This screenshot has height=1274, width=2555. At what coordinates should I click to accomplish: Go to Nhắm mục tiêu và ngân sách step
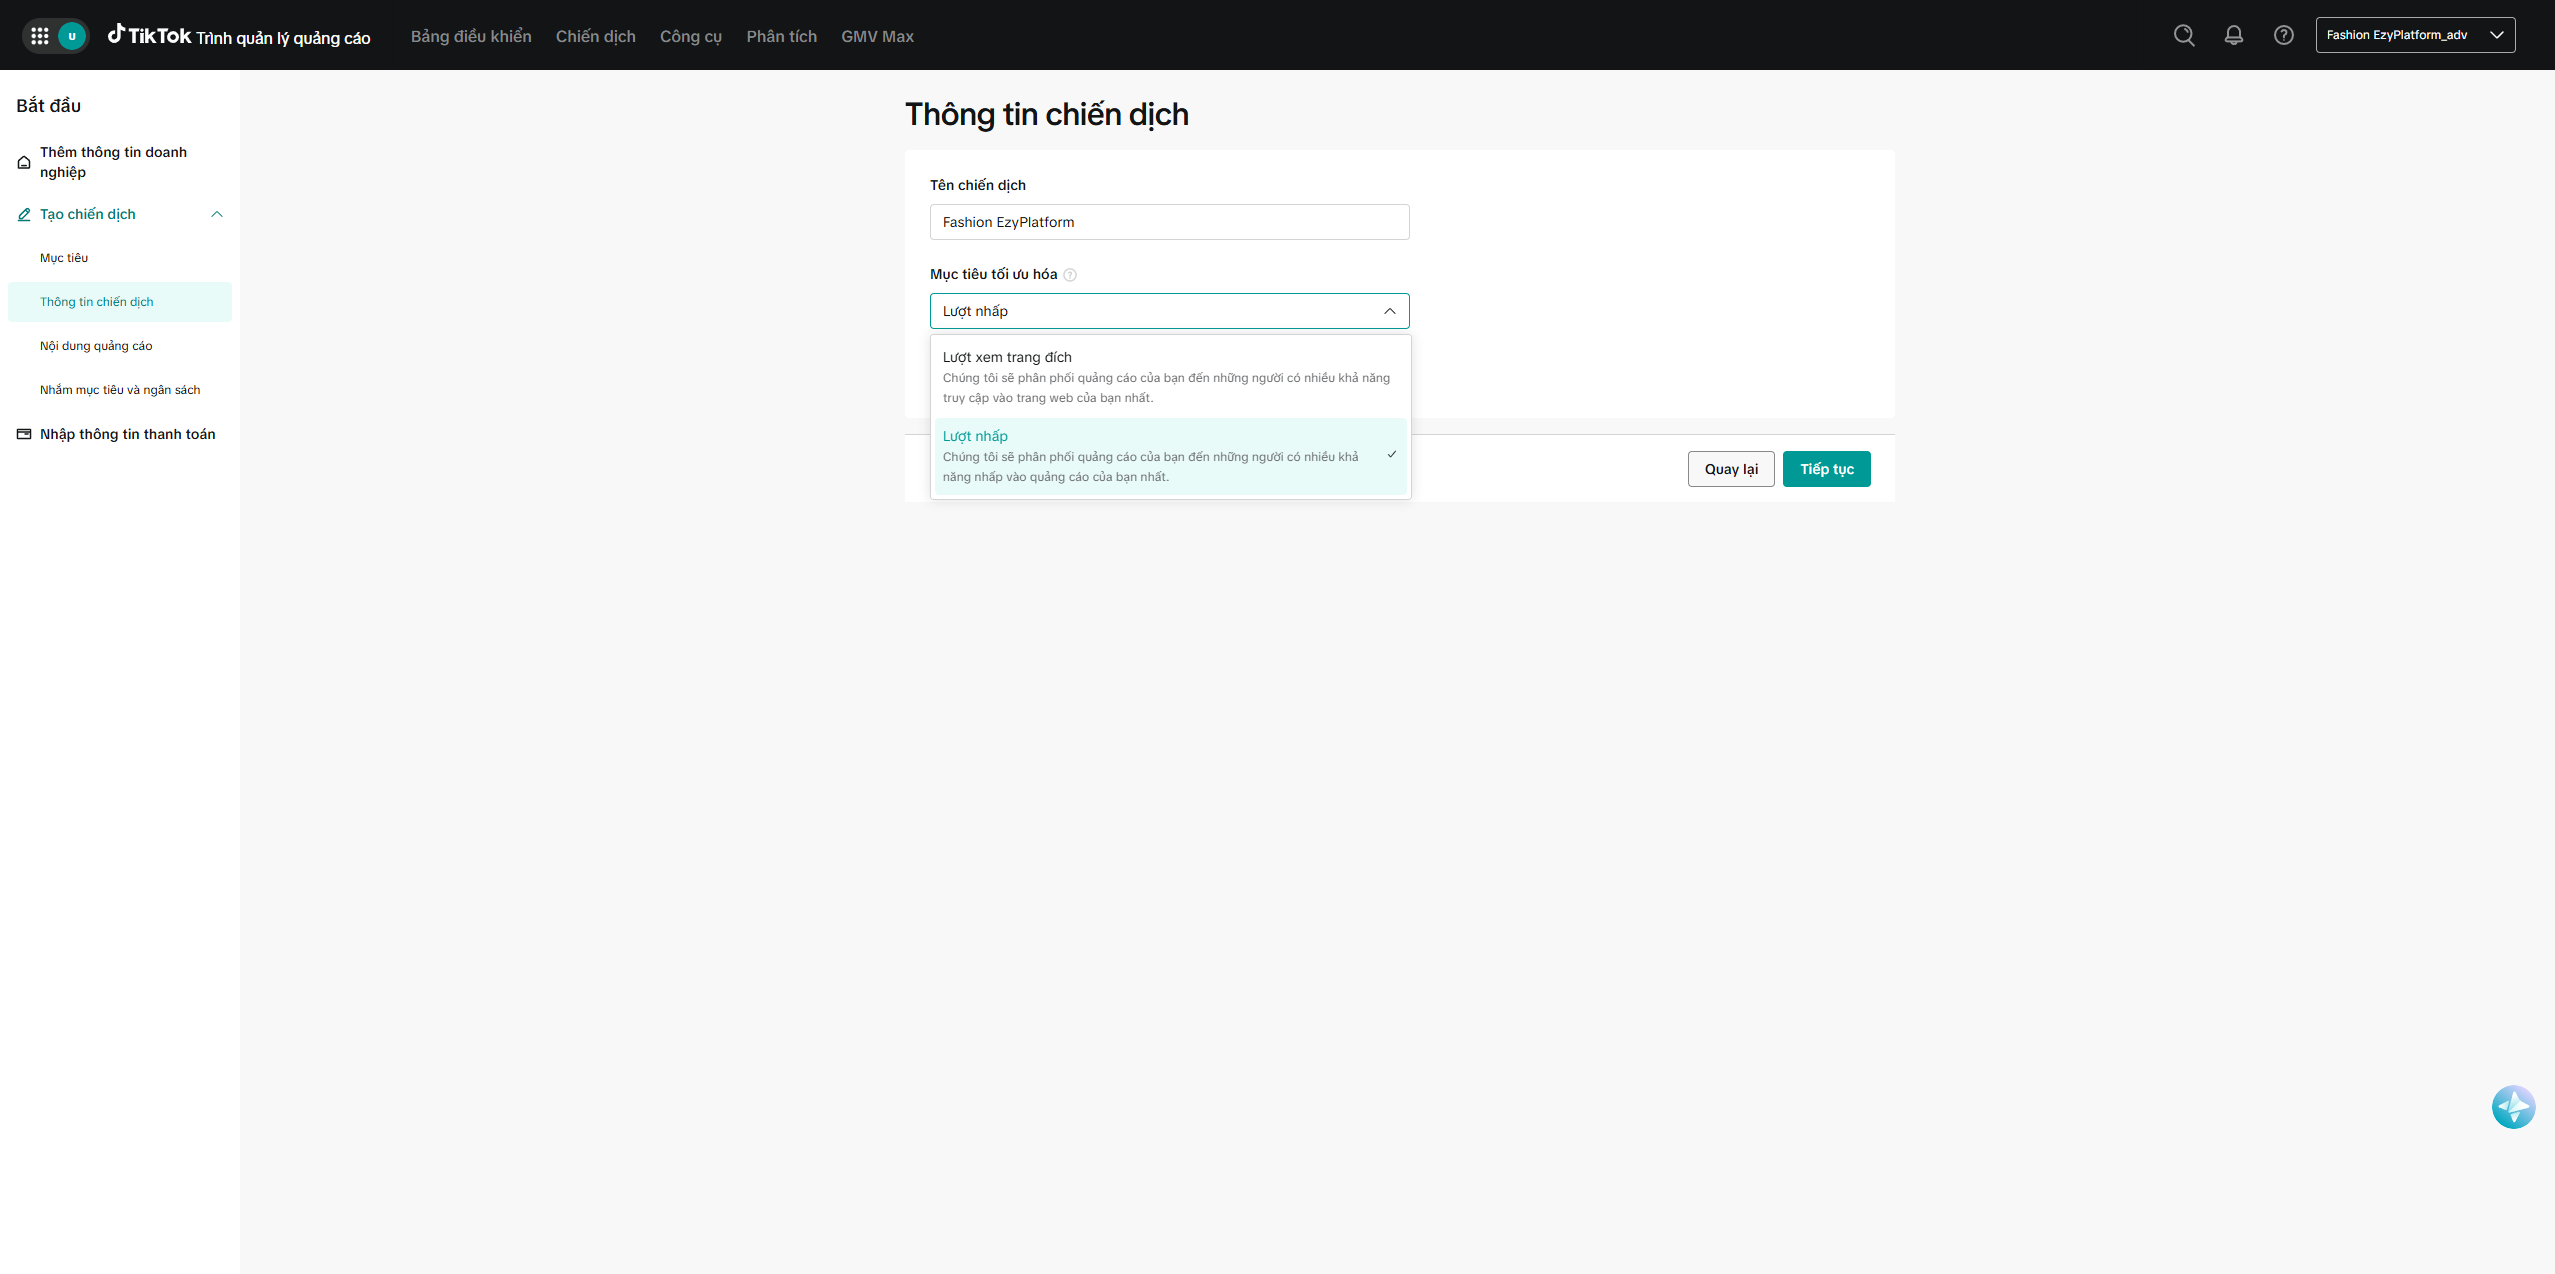[x=120, y=390]
